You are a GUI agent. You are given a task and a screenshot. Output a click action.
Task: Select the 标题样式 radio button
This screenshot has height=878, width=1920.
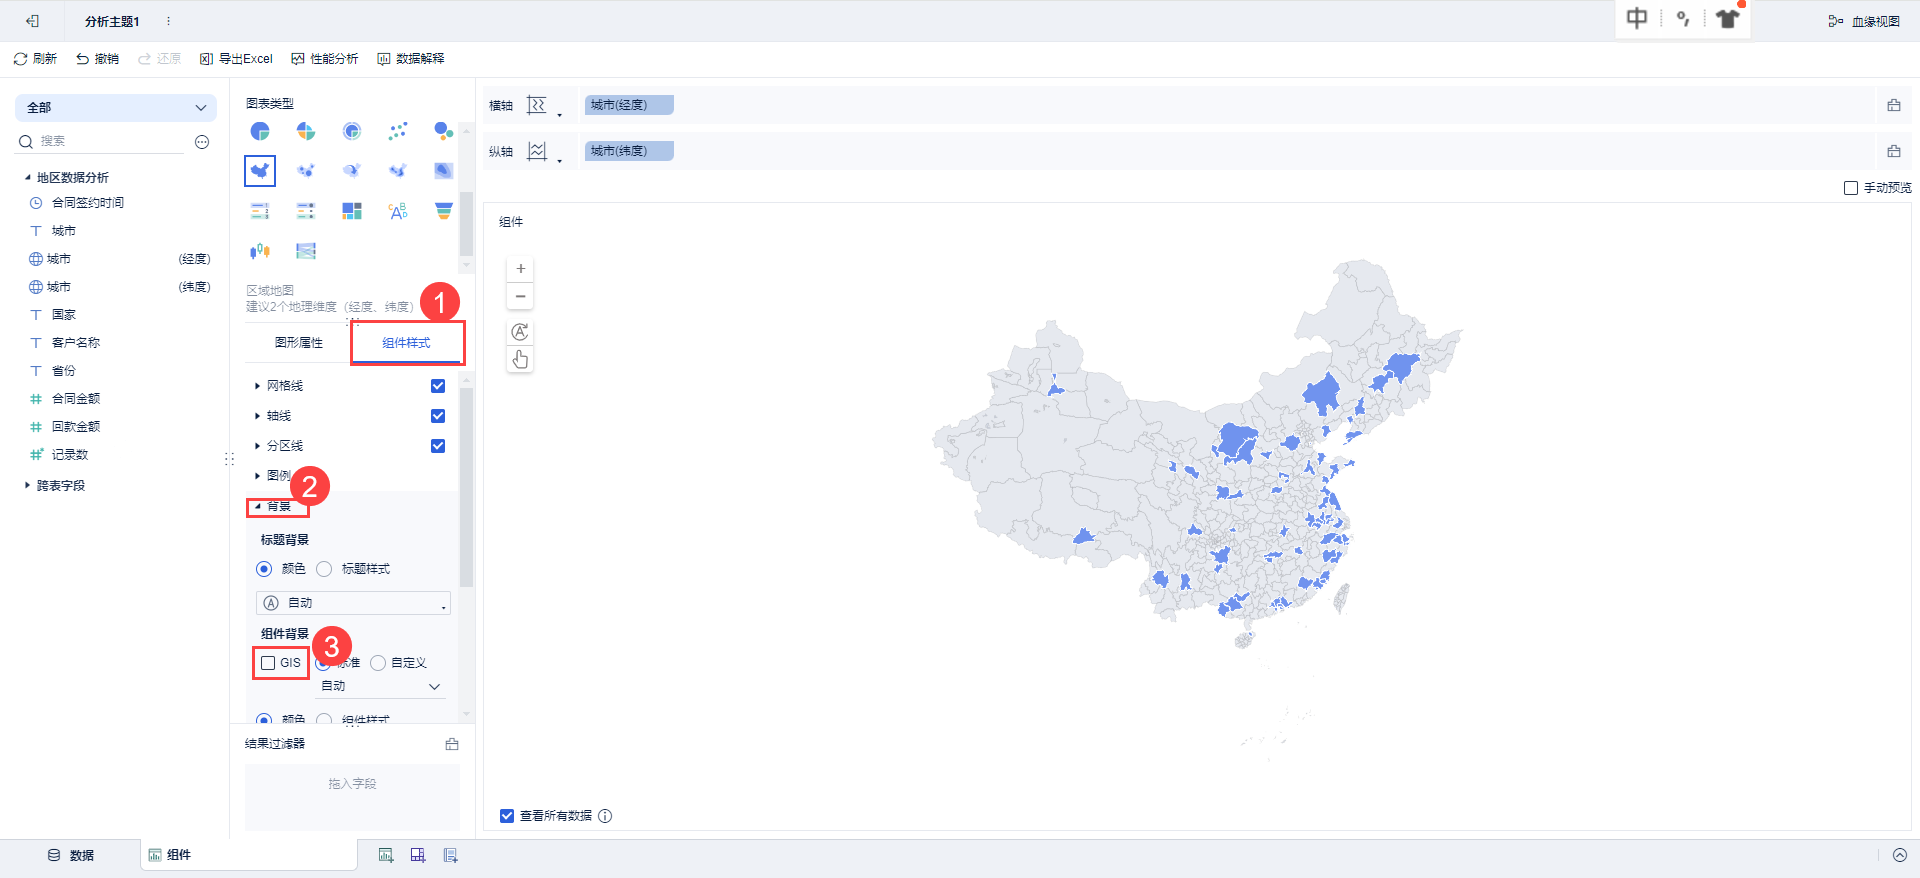point(324,569)
